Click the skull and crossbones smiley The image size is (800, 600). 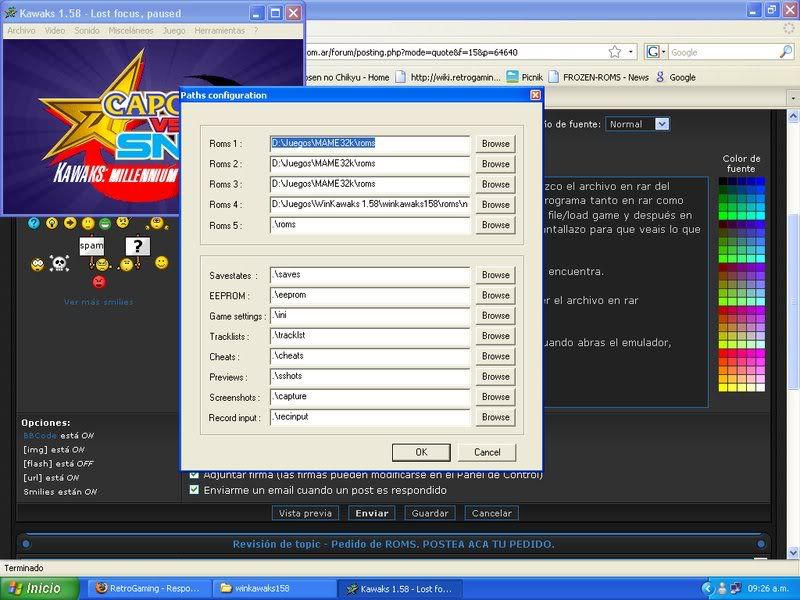coord(60,264)
